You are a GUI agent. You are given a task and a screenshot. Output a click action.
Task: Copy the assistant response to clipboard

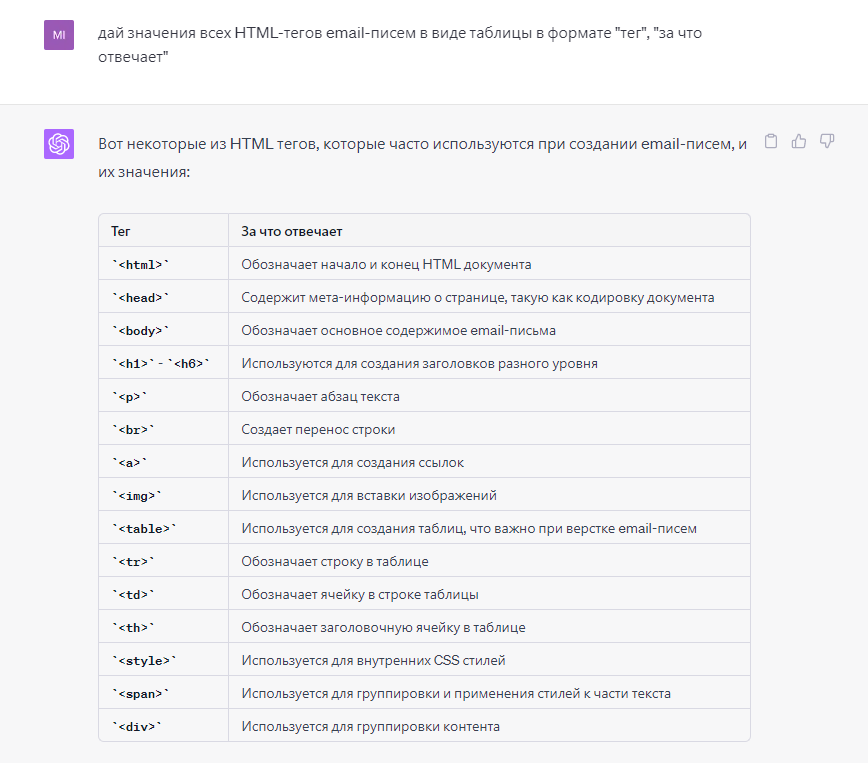coord(771,142)
